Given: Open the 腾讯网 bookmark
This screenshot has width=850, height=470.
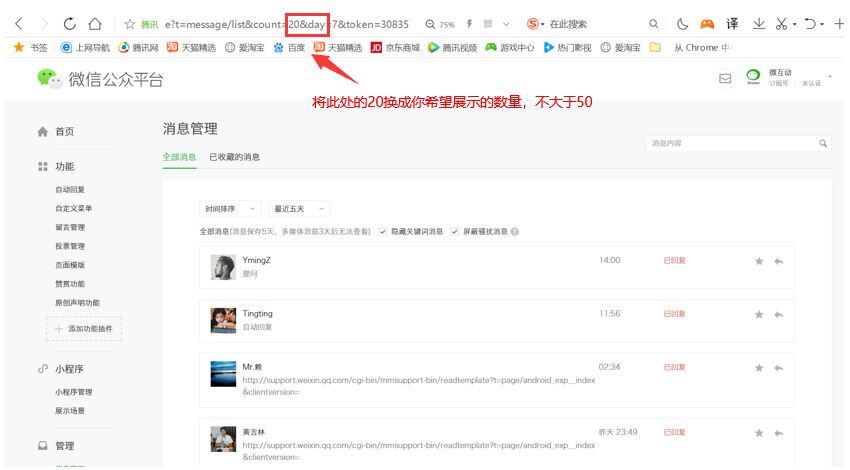Looking at the screenshot, I should (138, 48).
